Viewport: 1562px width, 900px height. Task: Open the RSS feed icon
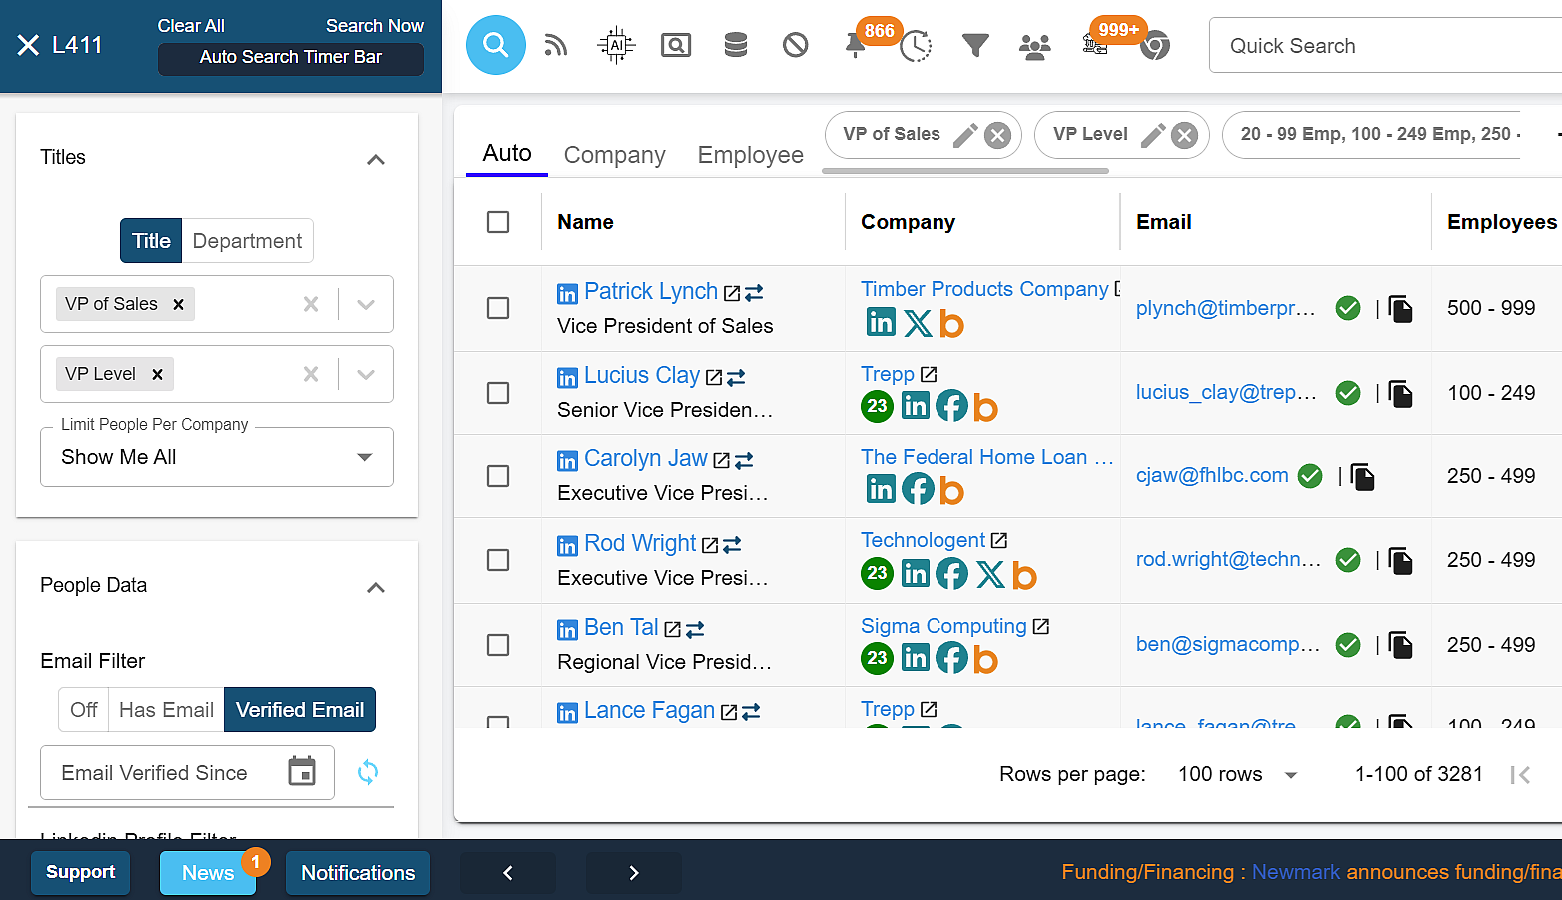[x=556, y=45]
